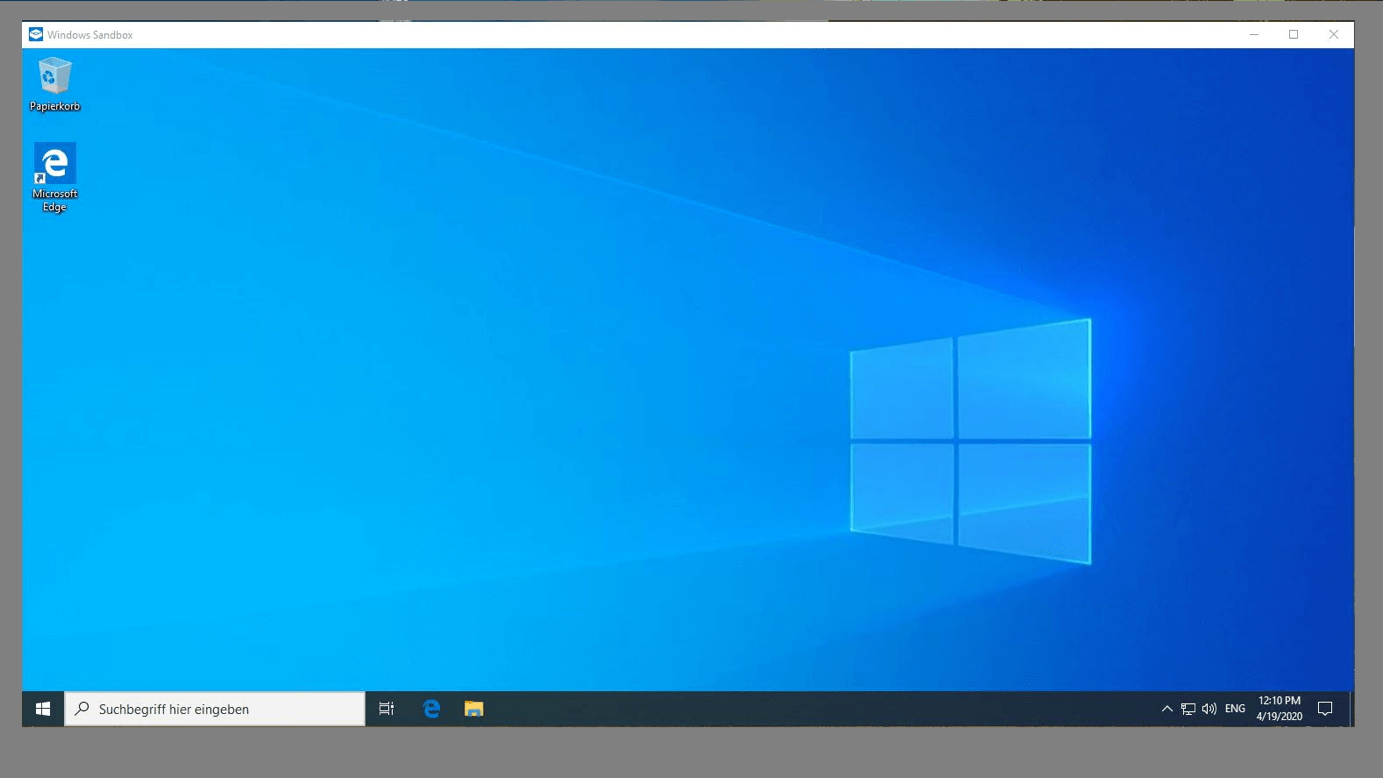
Task: Show hidden tray icons chevron
Action: pos(1167,709)
